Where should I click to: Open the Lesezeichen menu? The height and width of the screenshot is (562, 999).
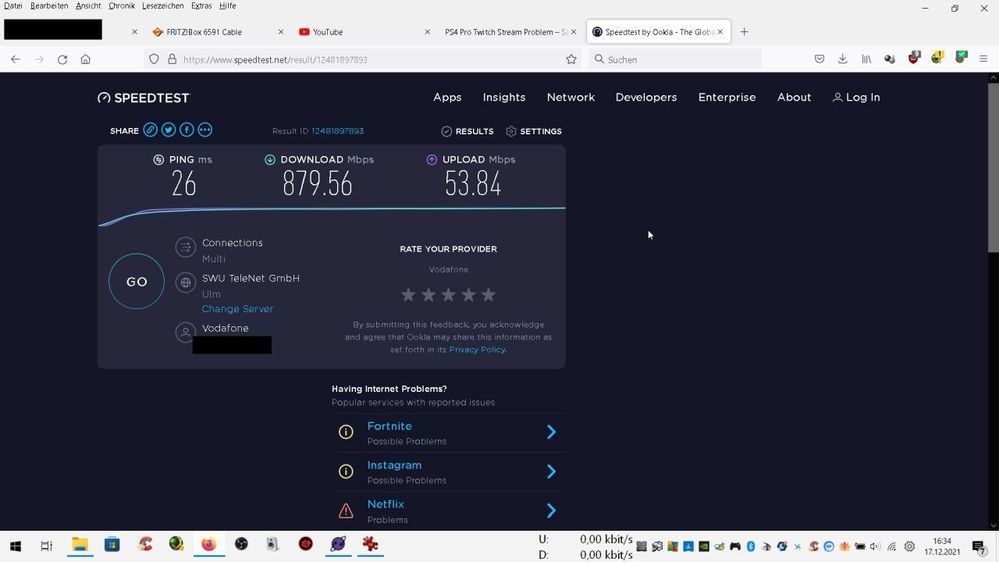[x=162, y=6]
